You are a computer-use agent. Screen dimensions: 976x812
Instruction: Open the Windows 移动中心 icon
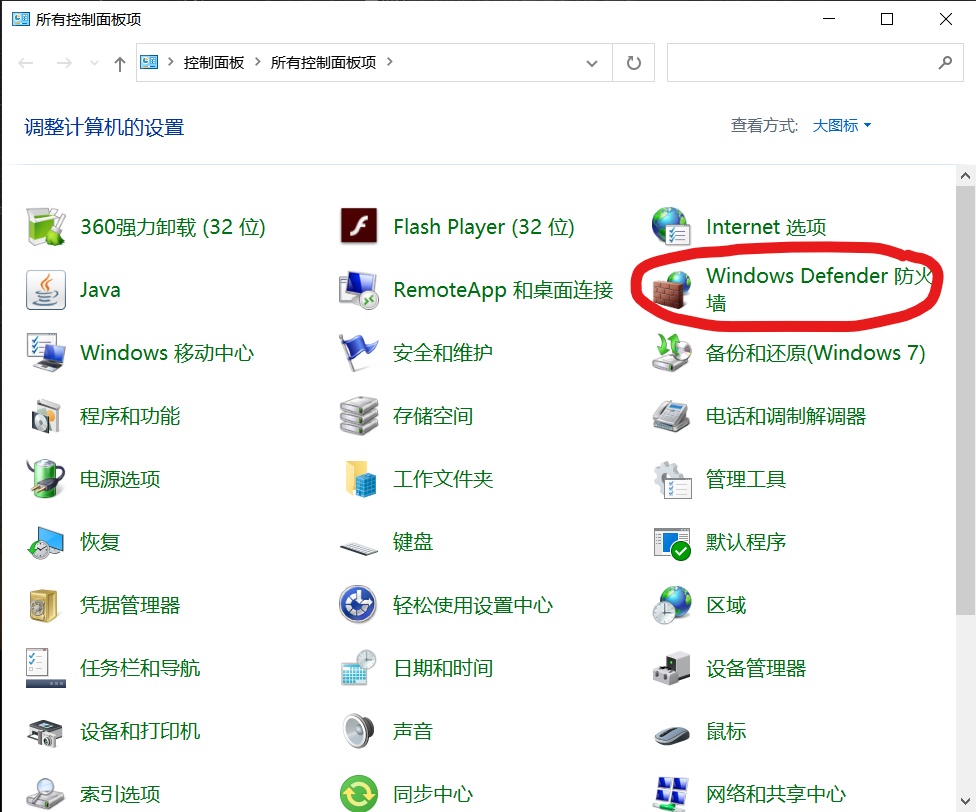(46, 353)
